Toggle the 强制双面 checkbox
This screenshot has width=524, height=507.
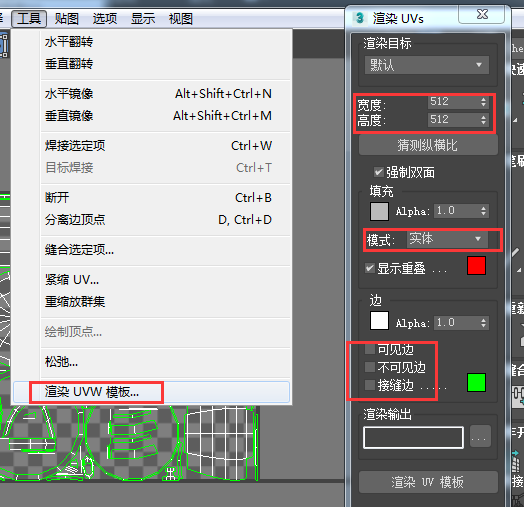378,172
